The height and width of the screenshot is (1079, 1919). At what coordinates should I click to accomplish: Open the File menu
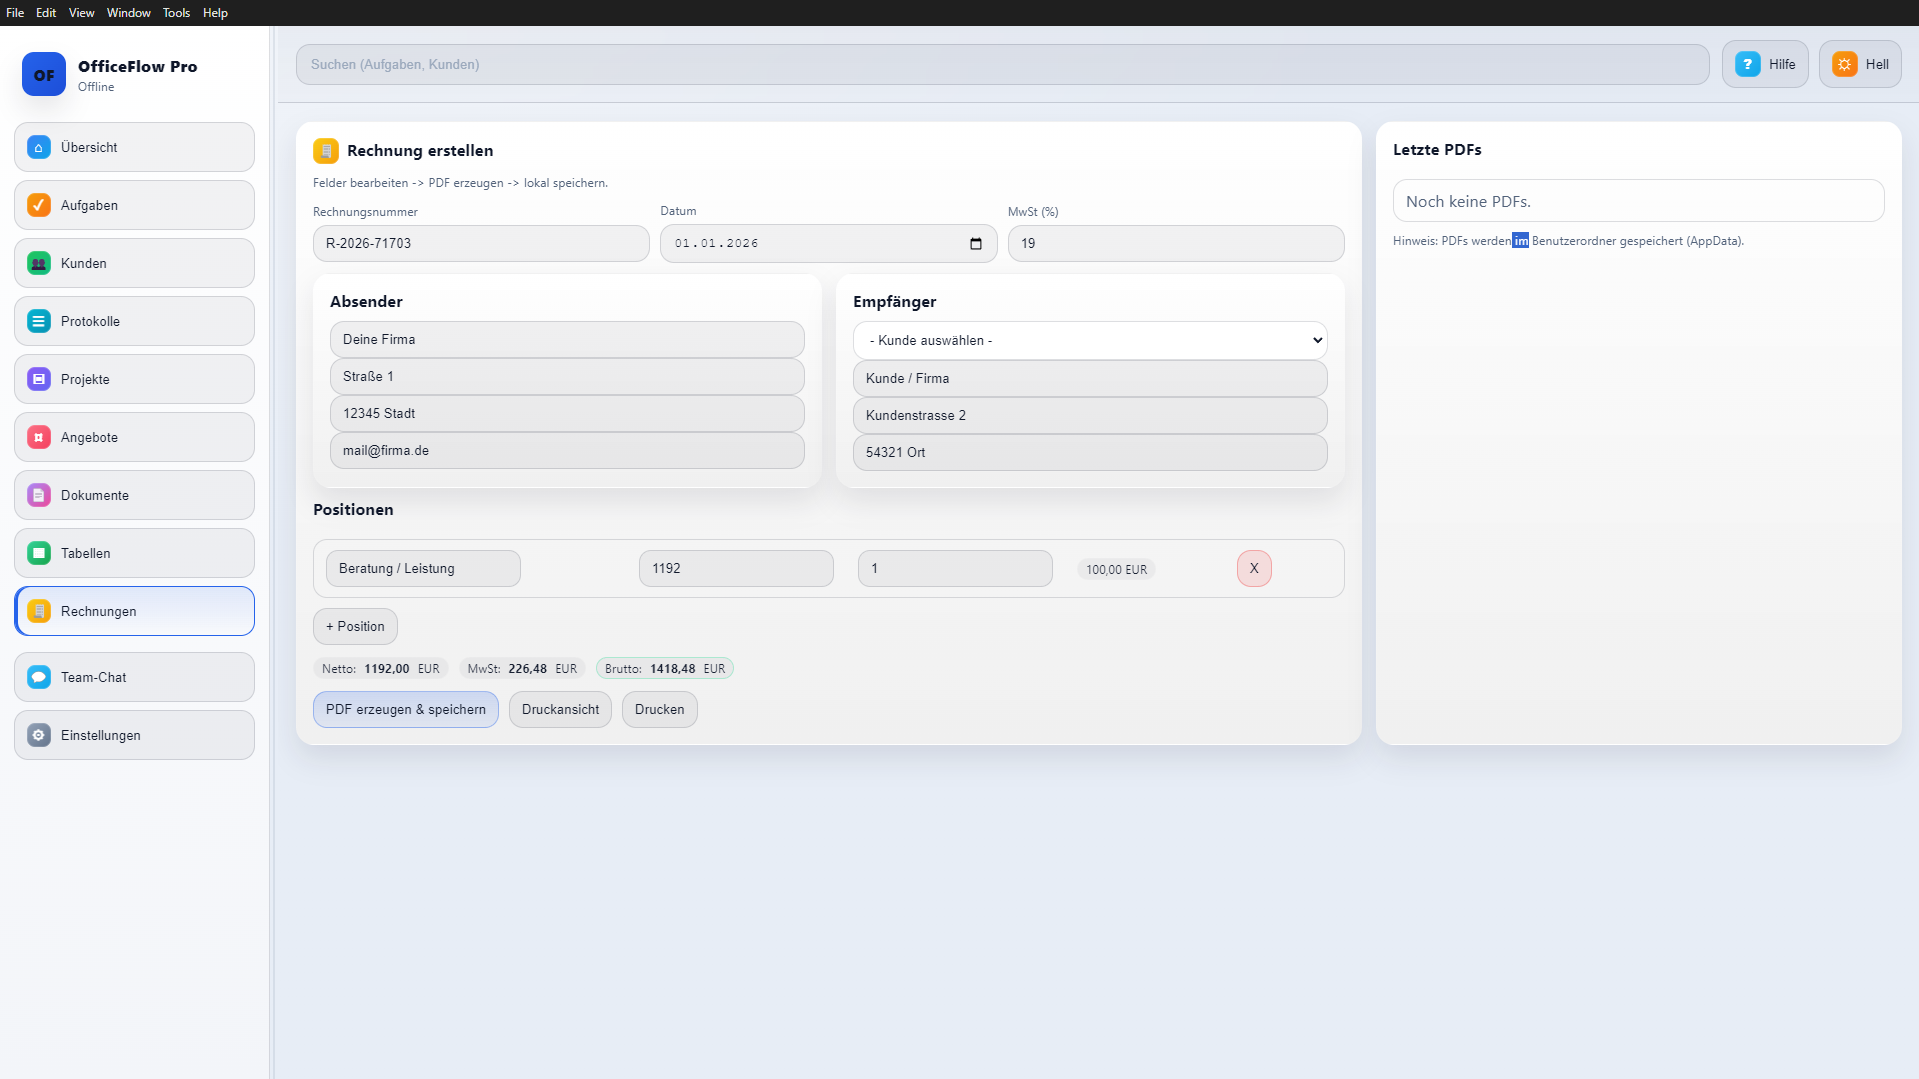[x=15, y=13]
